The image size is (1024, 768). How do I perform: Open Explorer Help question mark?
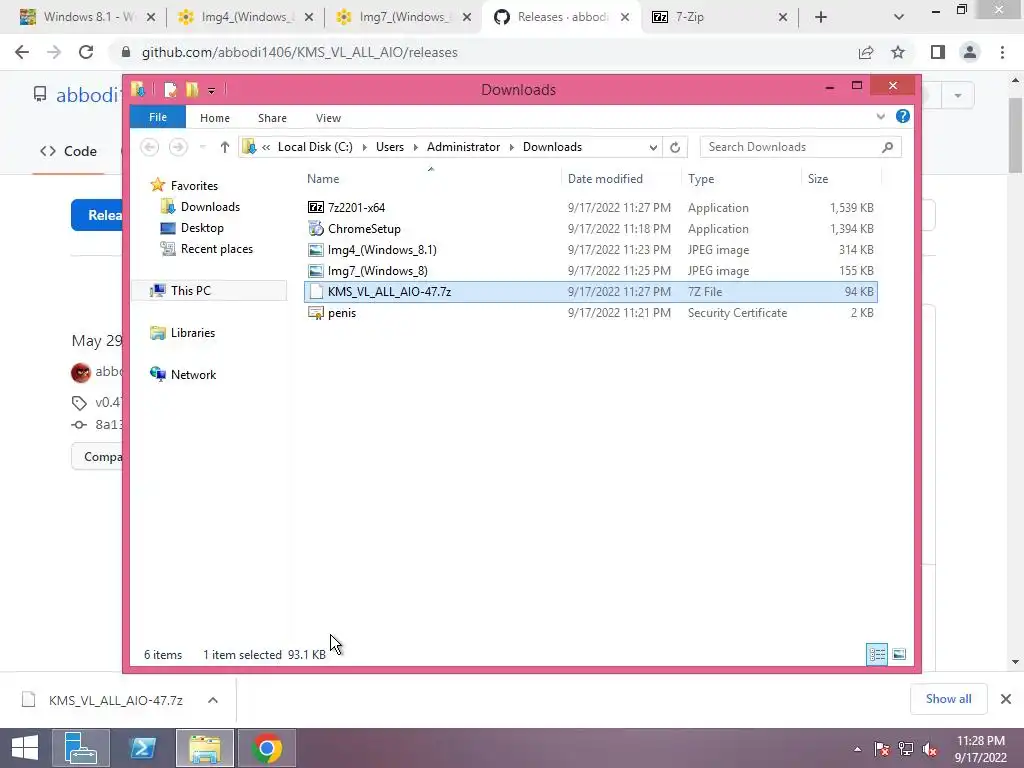click(903, 116)
